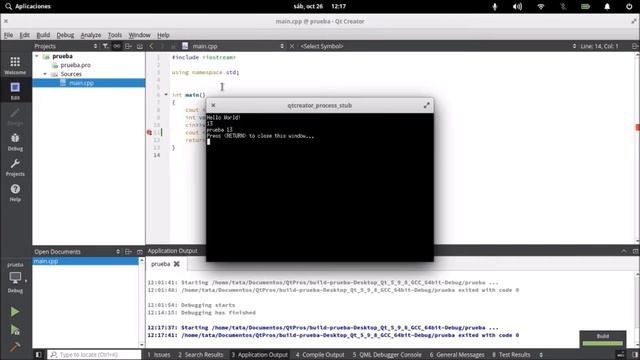640x360 pixels.
Task: Toggle the right sidebar visibility
Action: (x=635, y=355)
